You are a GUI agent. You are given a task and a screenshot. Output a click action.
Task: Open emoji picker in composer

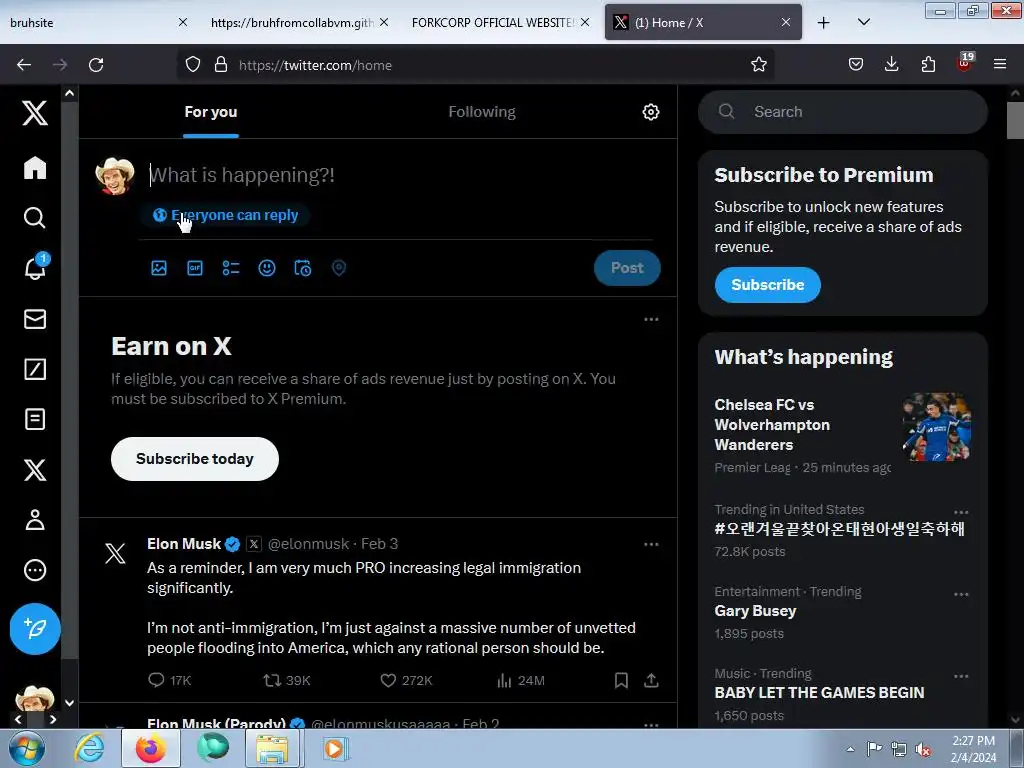point(266,268)
